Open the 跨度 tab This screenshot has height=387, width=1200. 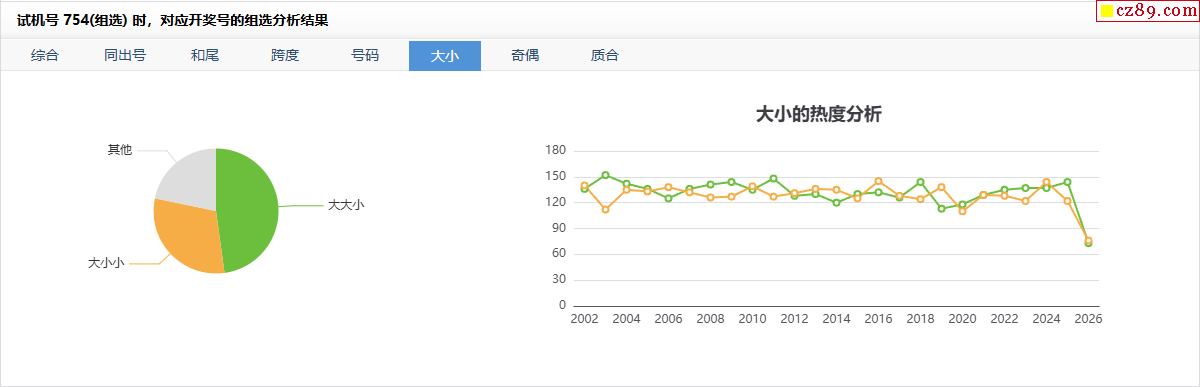click(x=285, y=56)
